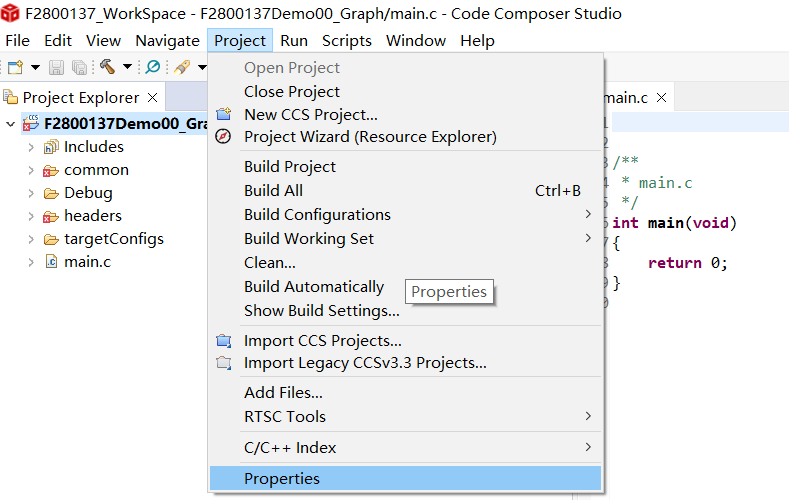Switch to the main.c editor tab
This screenshot has width=789, height=500.
626,98
